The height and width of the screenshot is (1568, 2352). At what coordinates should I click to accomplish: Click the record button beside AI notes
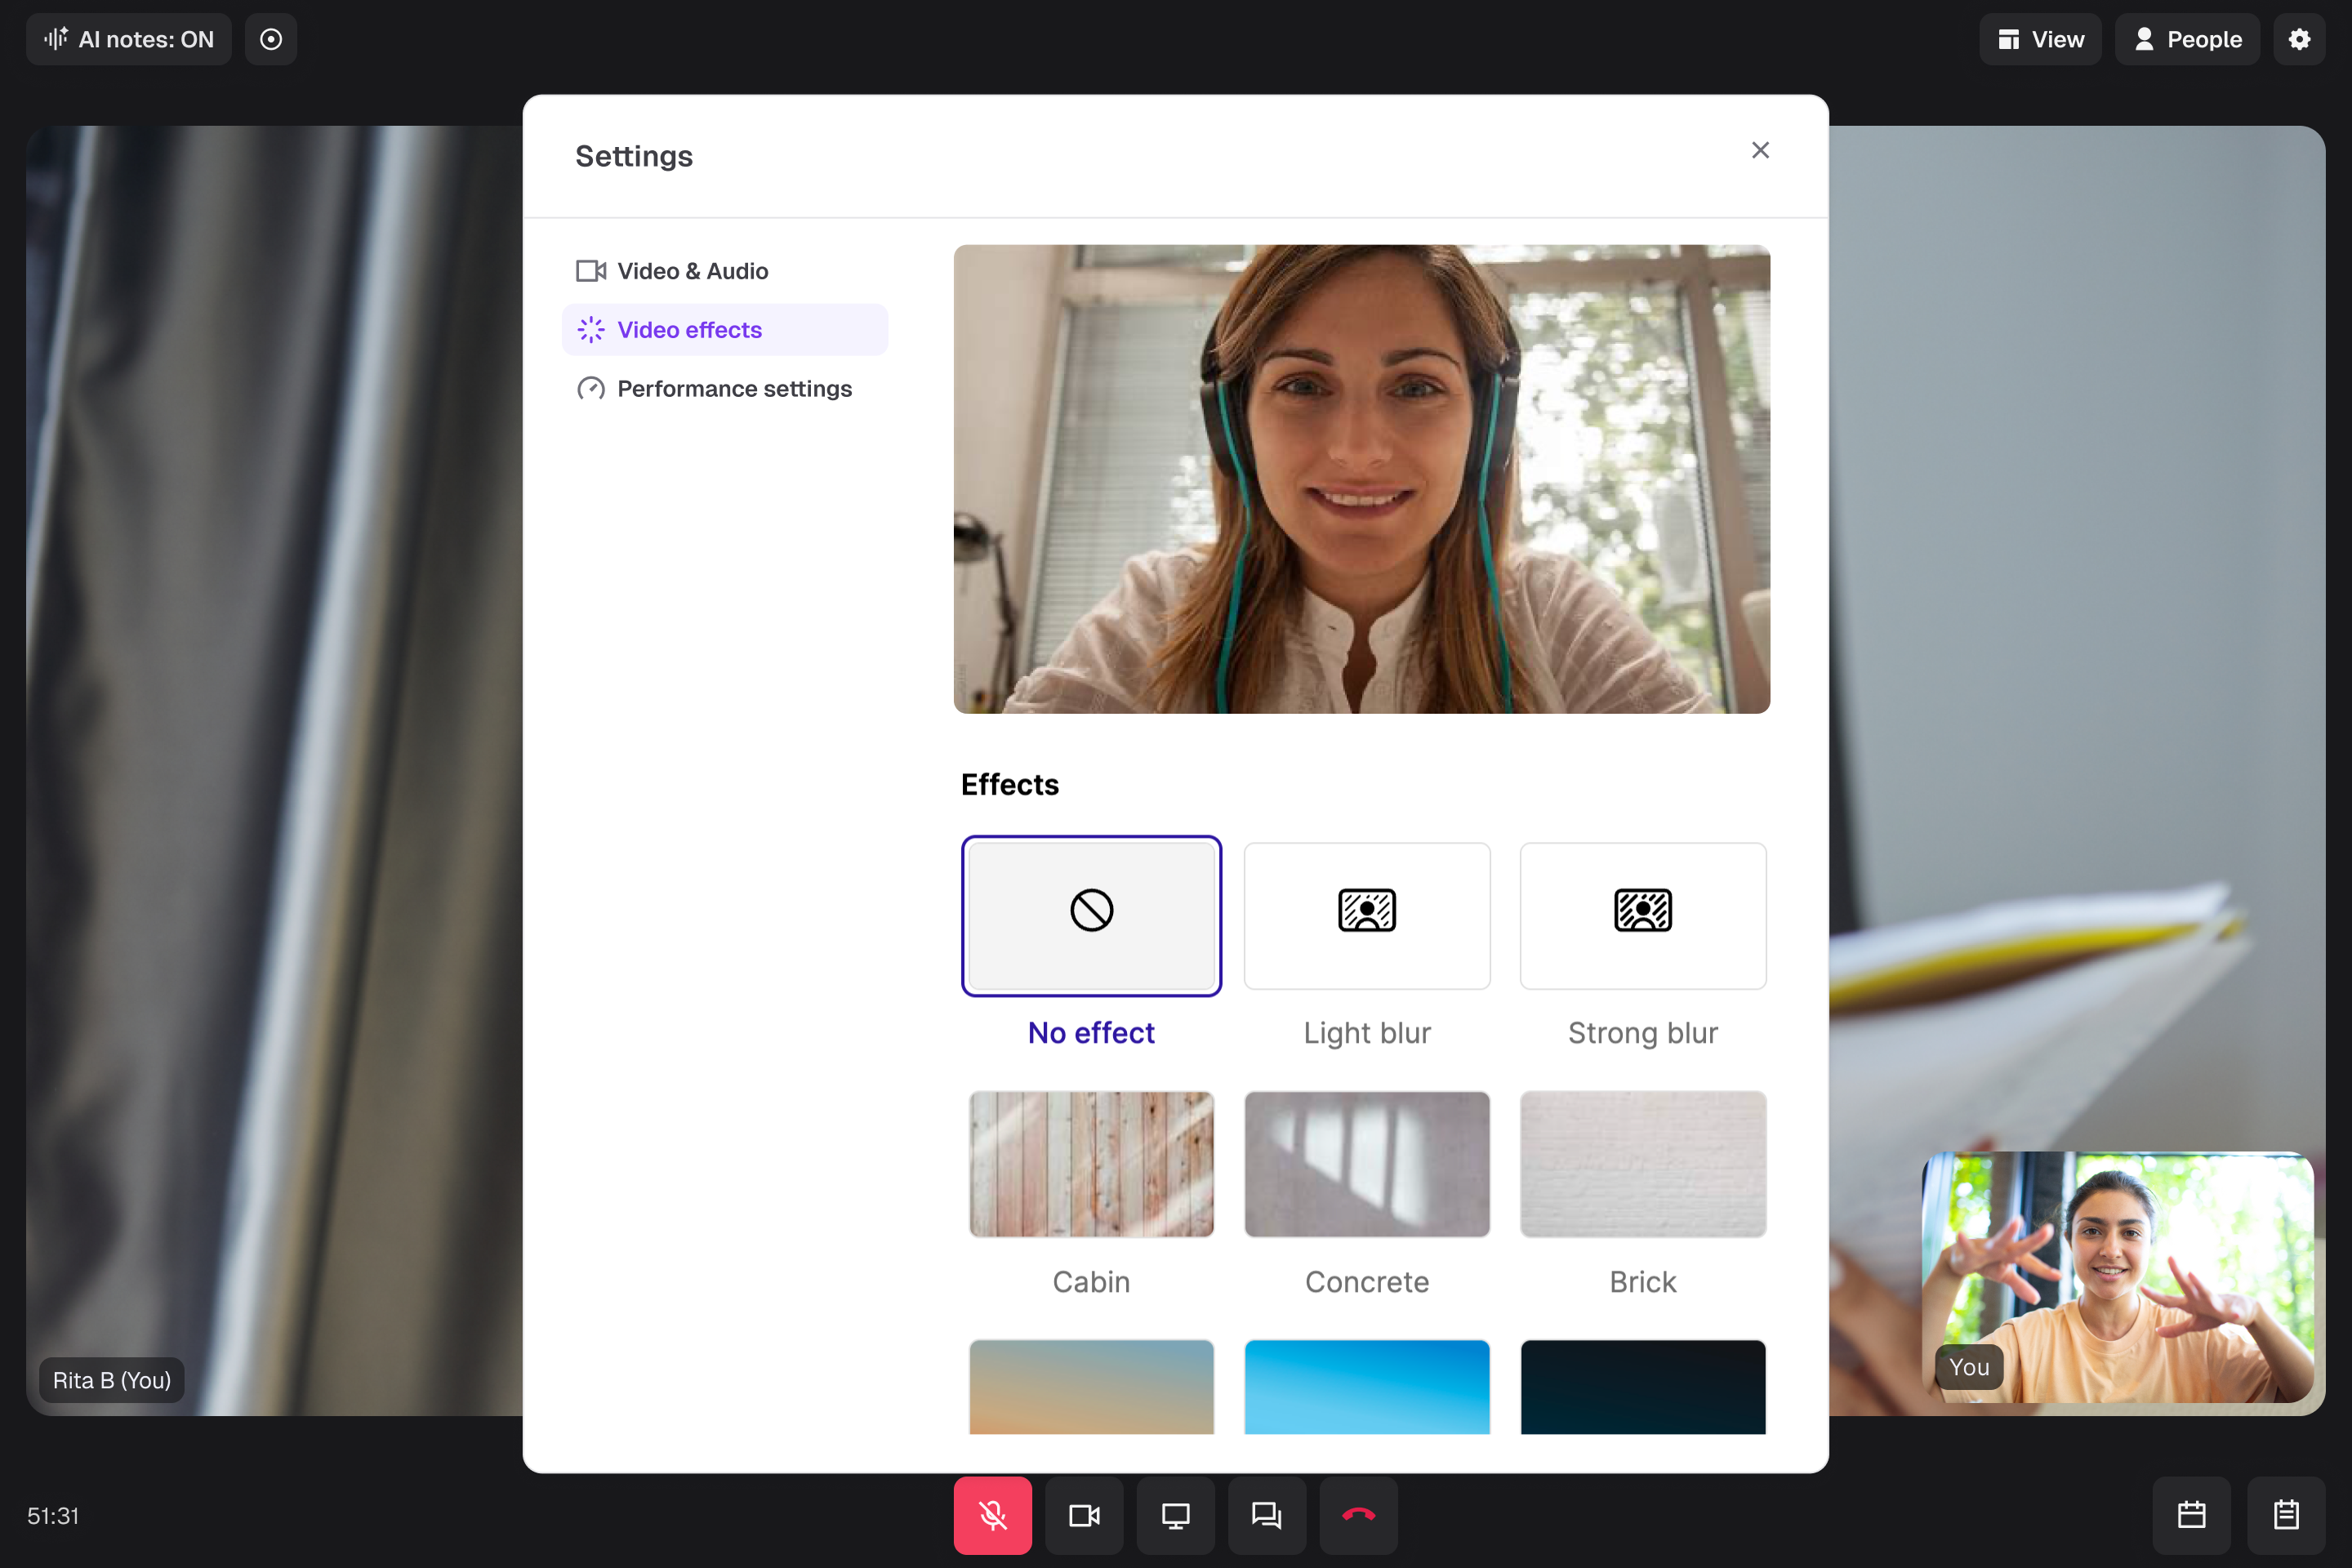point(271,39)
